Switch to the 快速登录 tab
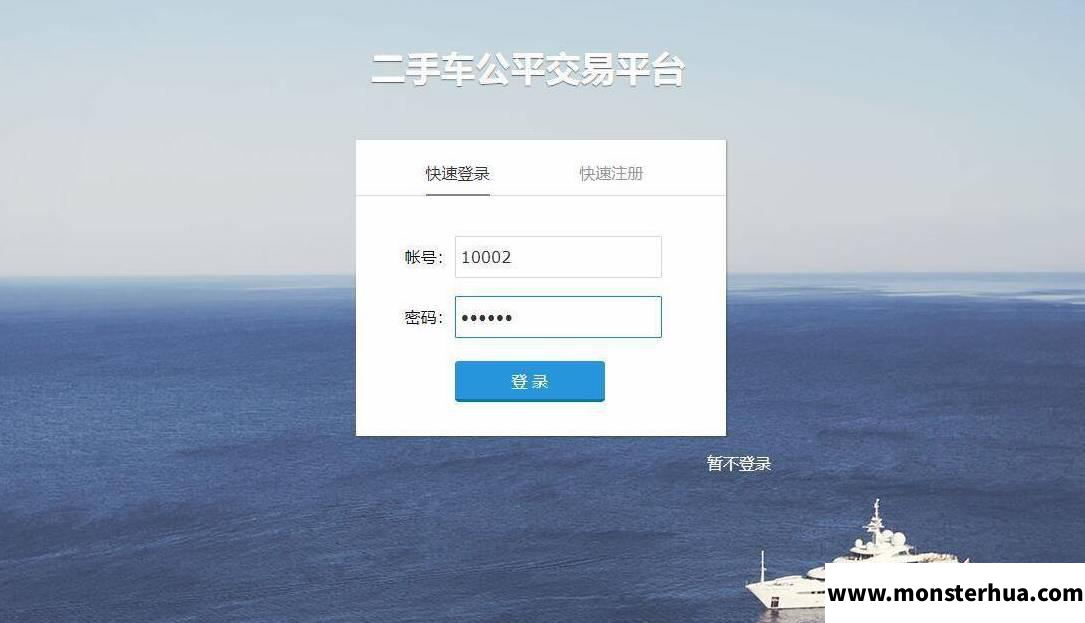This screenshot has height=623, width=1085. point(457,174)
